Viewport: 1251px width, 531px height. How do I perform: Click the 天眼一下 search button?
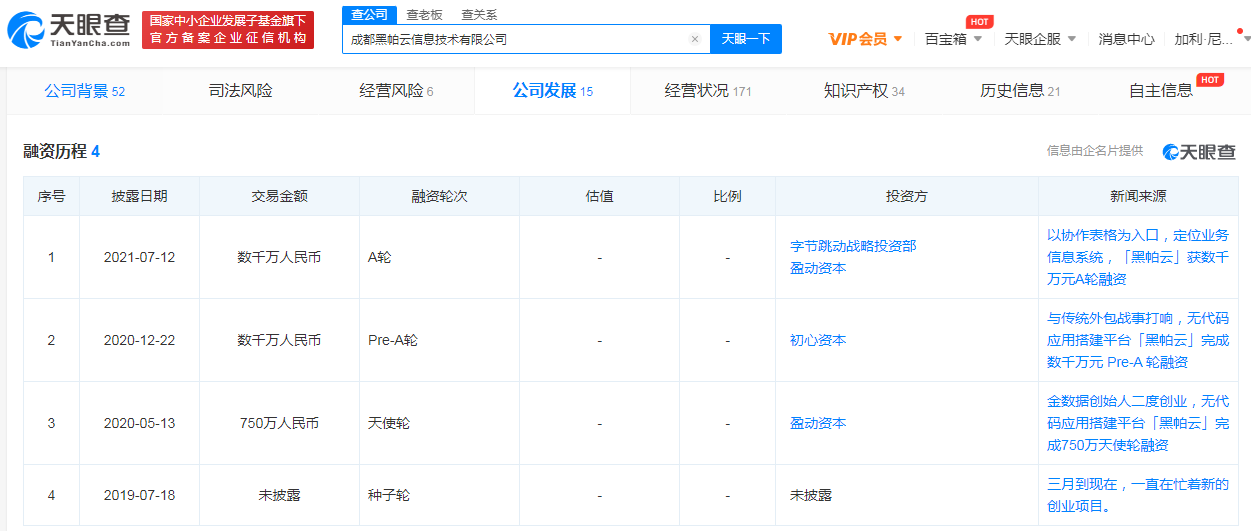(x=746, y=39)
